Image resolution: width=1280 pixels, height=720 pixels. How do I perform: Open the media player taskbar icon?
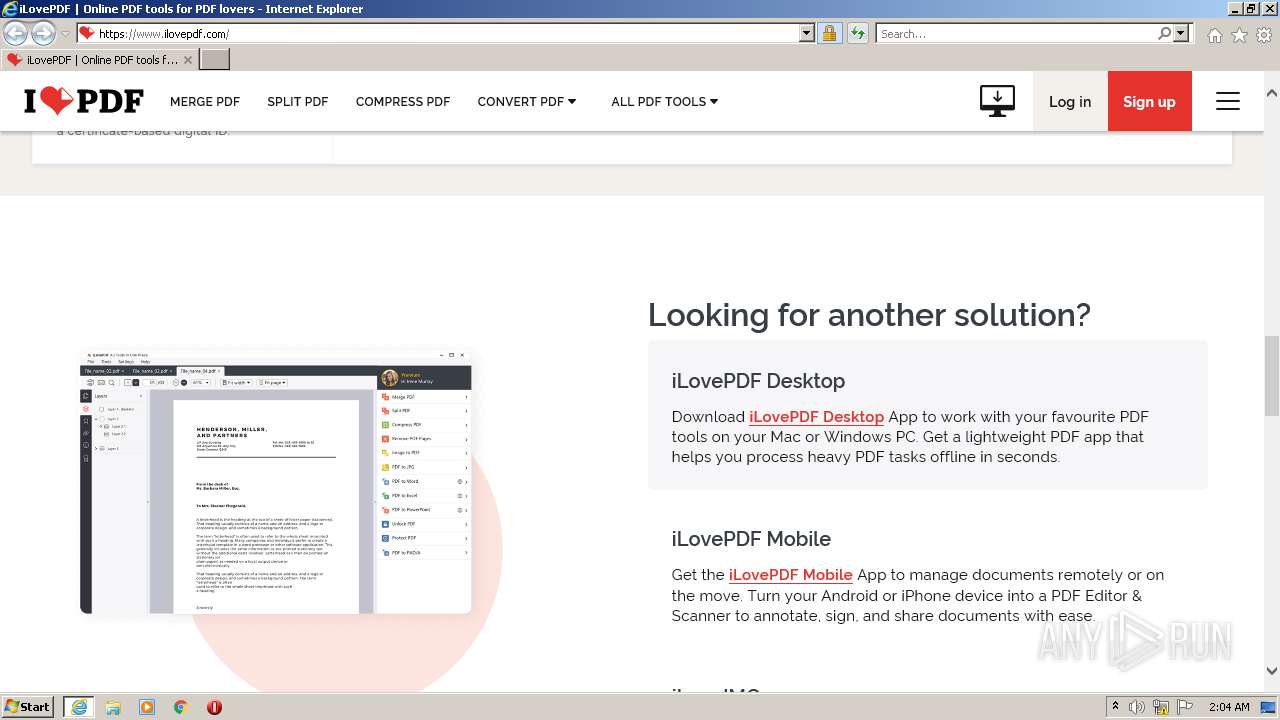[x=147, y=707]
